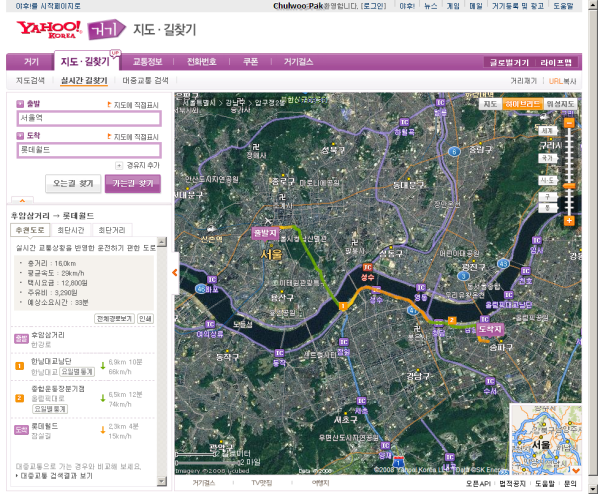Click the 하월곡 IC marker

pos(404,122)
